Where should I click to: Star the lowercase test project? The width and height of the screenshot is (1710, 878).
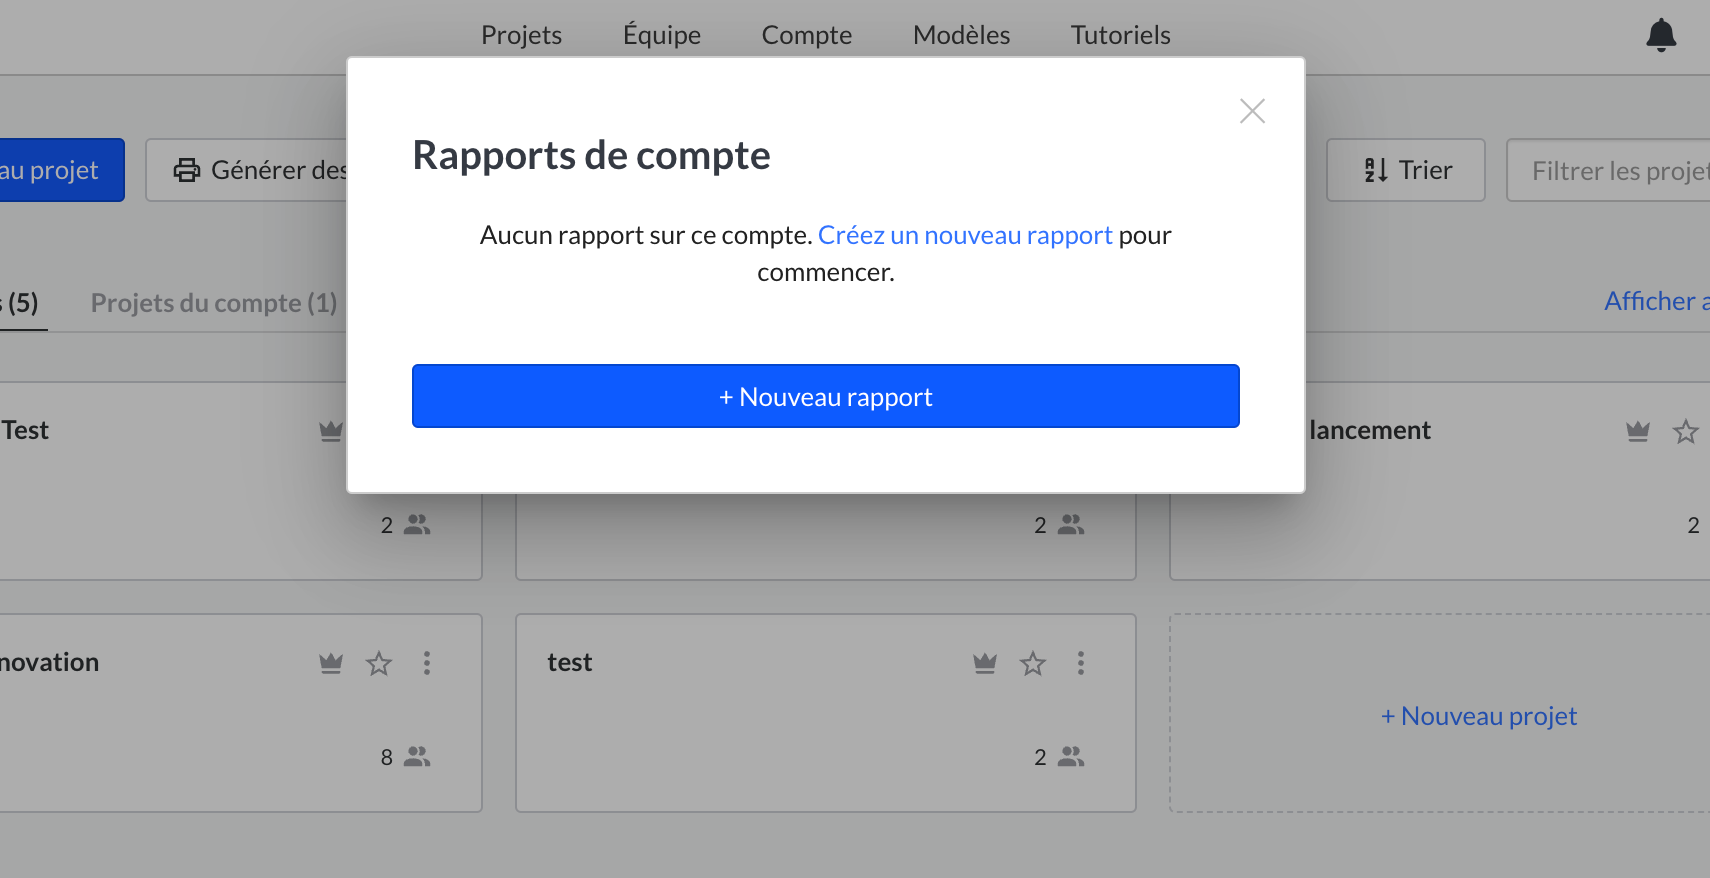click(1033, 663)
